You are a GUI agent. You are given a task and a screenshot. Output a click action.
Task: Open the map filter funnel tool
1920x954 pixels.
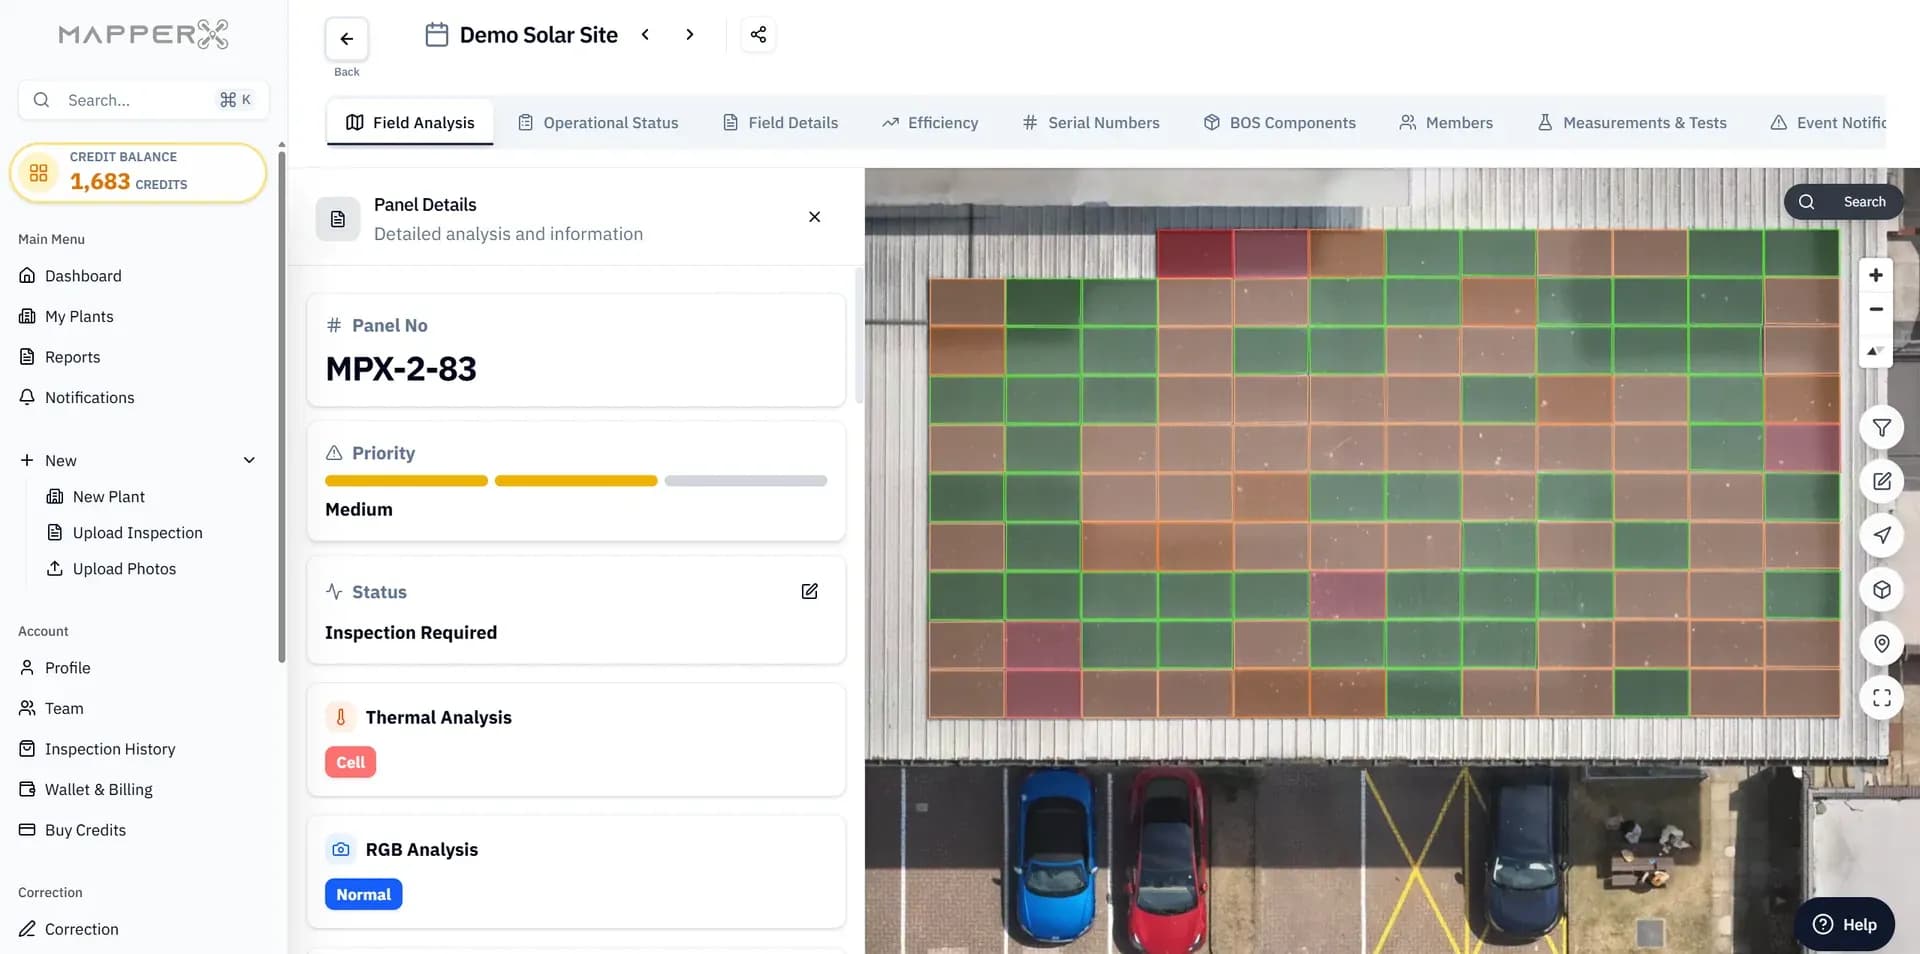1882,428
